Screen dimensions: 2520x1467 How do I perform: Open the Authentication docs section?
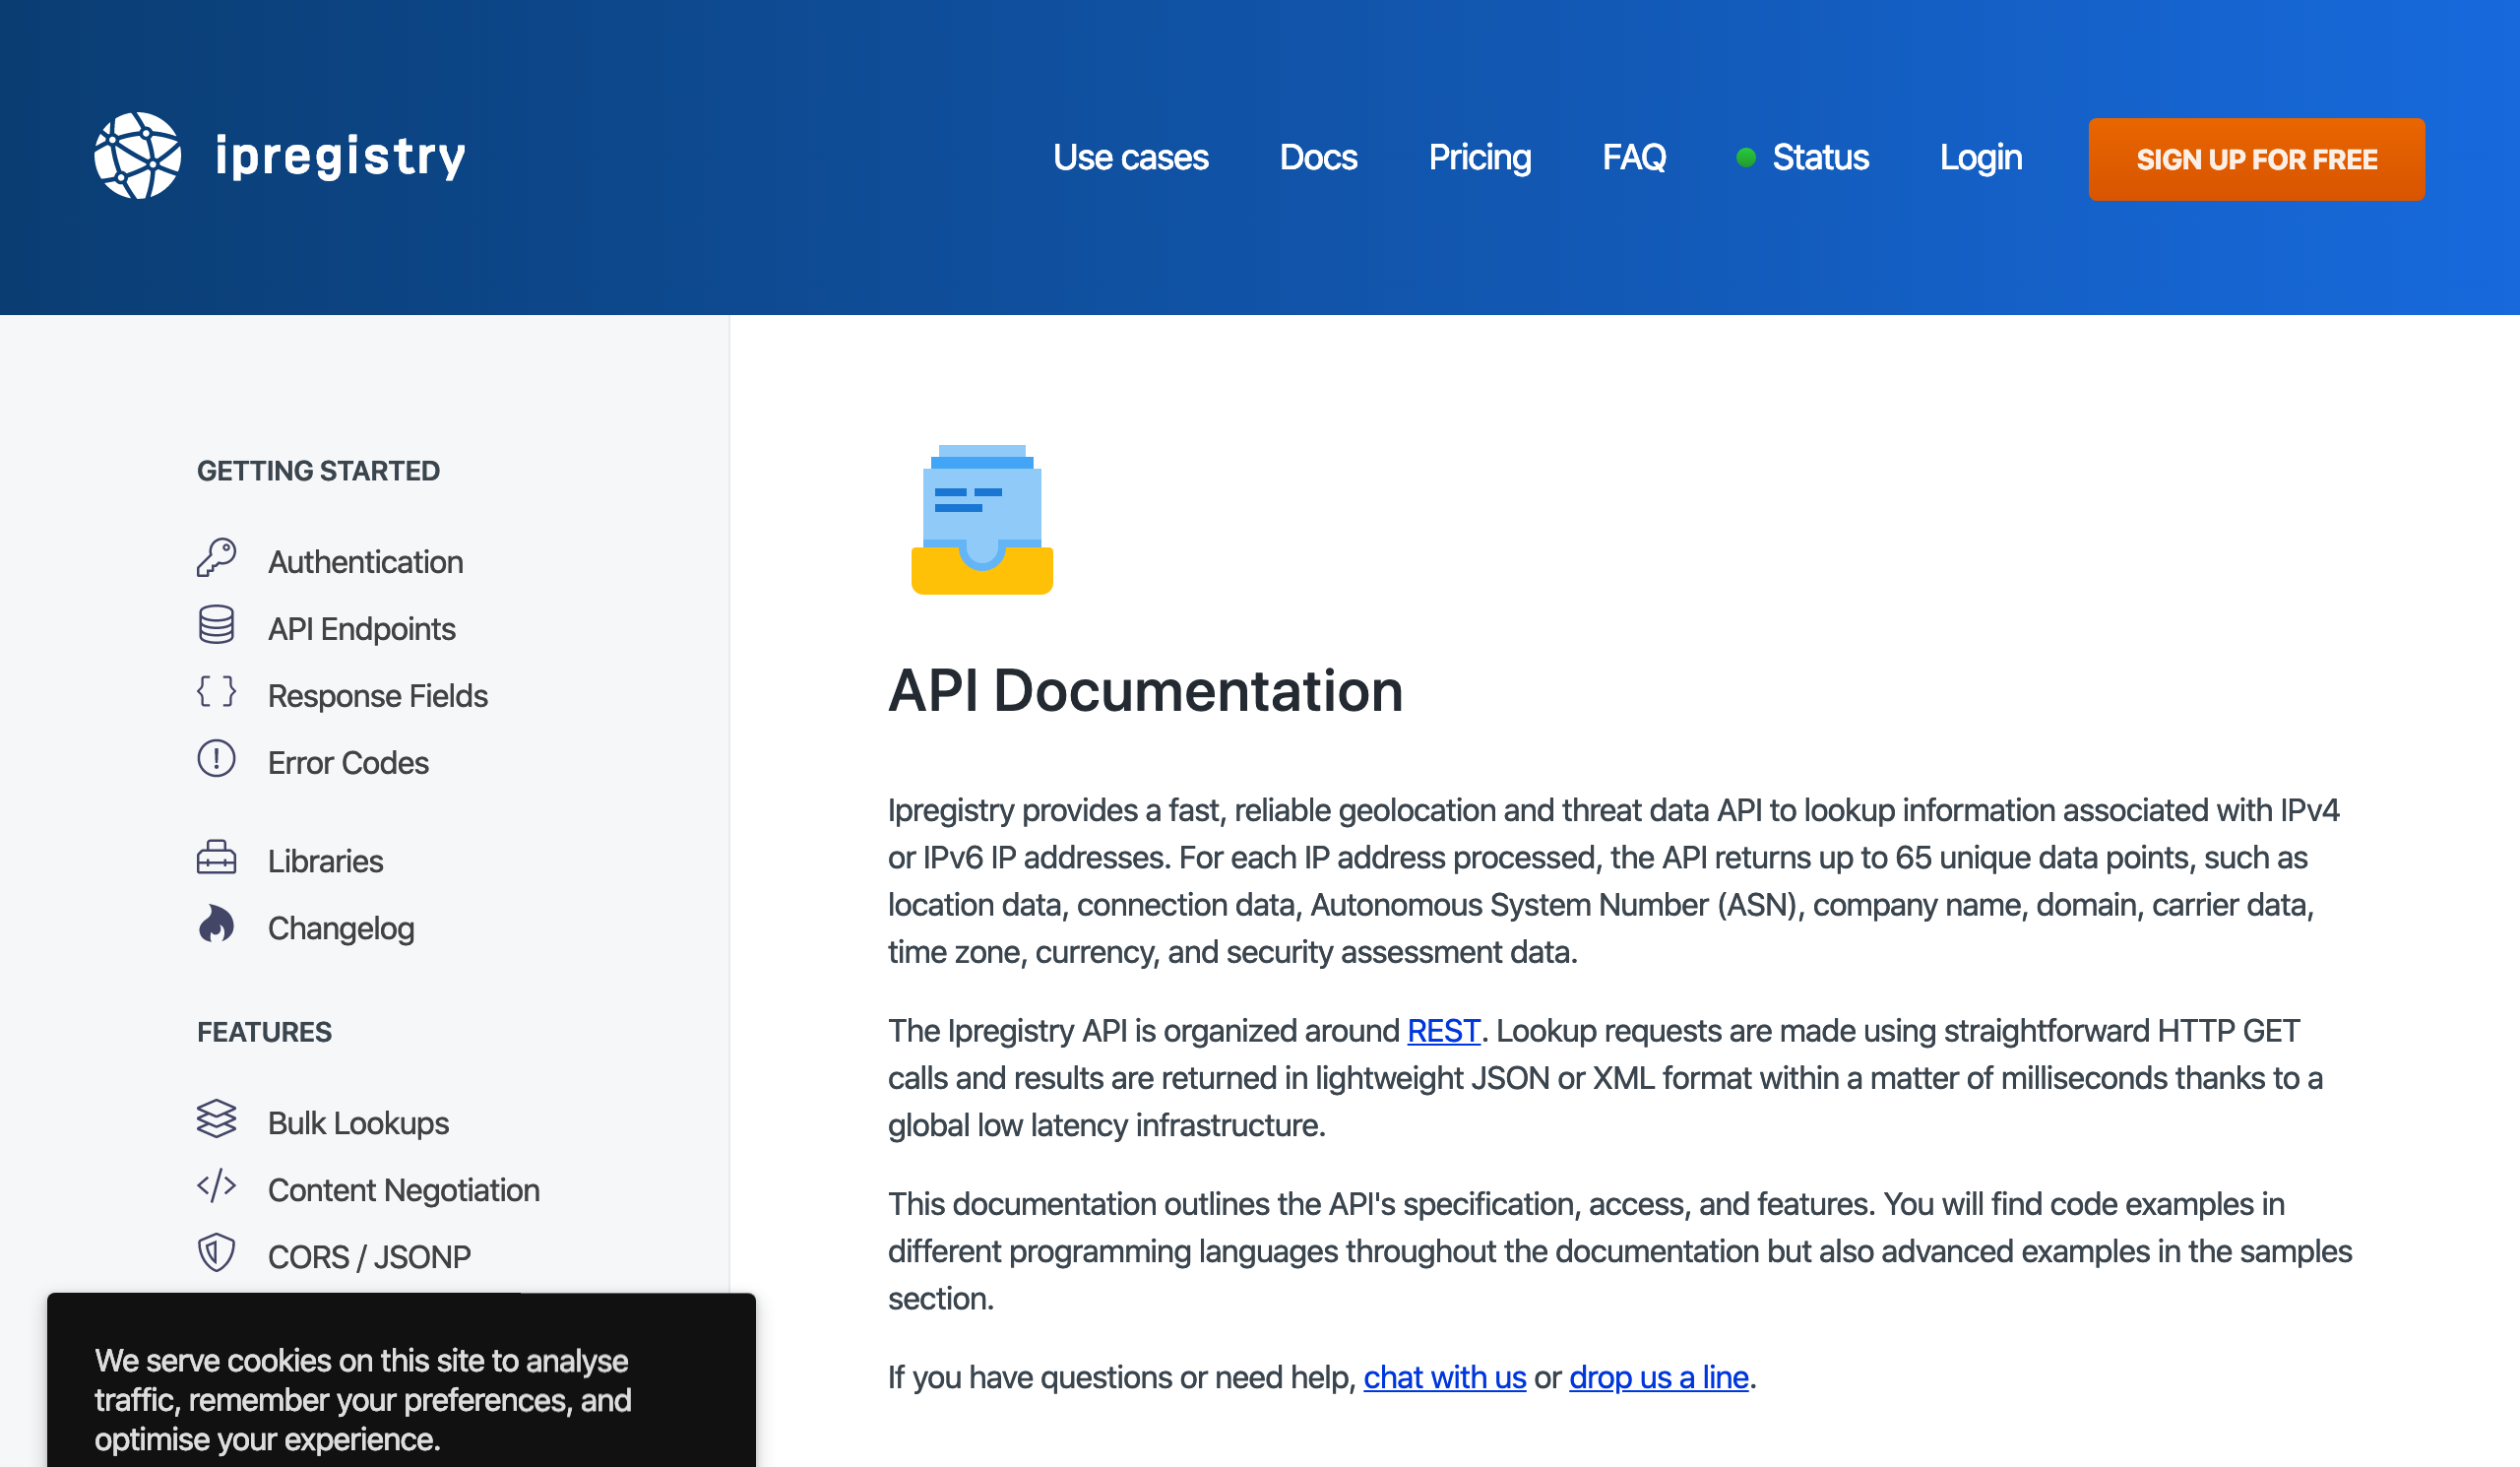click(x=365, y=562)
